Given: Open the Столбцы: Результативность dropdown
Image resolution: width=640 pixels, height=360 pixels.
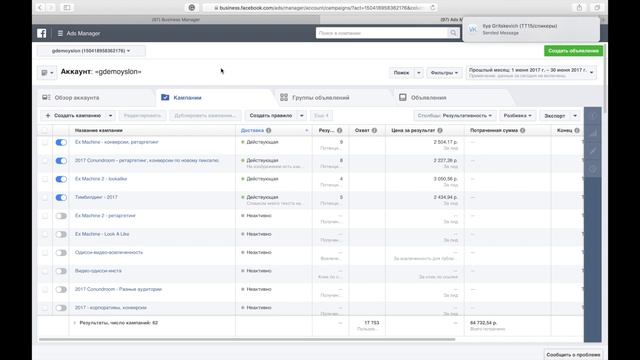Looking at the screenshot, I should [x=455, y=116].
